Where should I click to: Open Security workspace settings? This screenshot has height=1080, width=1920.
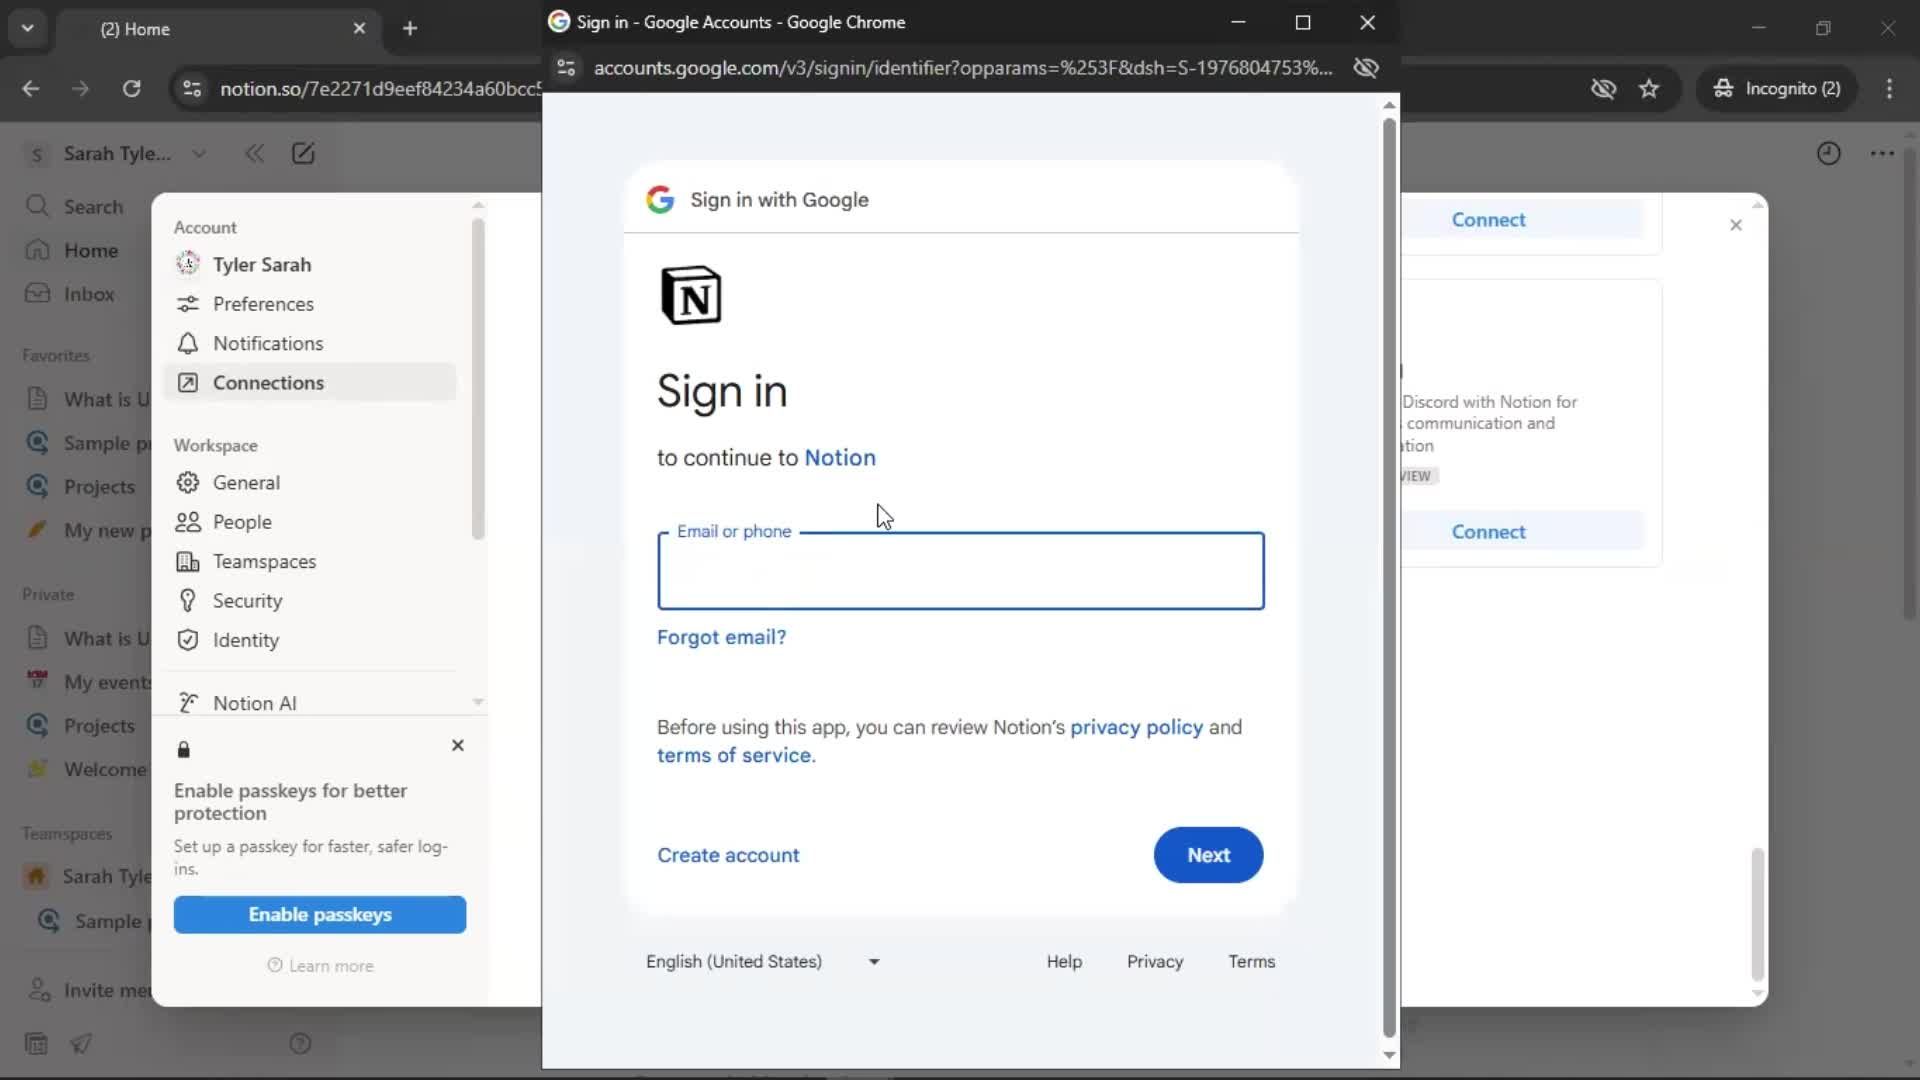coord(310,600)
